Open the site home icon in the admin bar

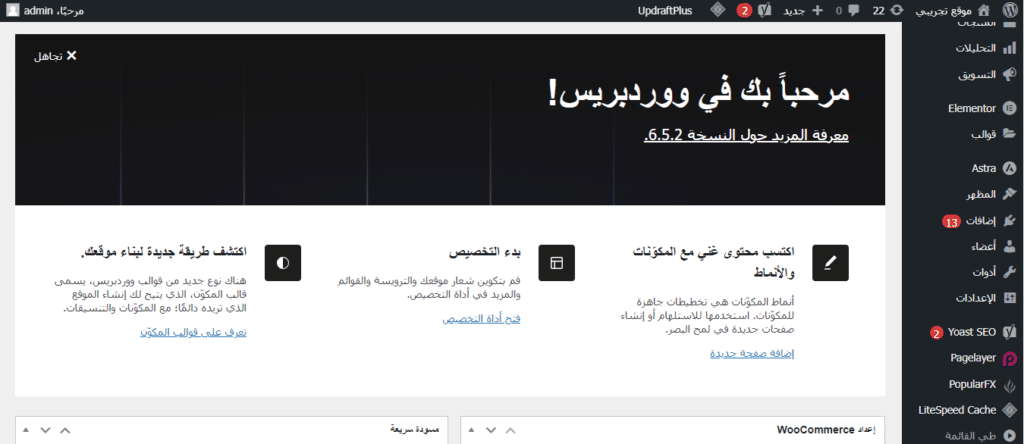(984, 10)
